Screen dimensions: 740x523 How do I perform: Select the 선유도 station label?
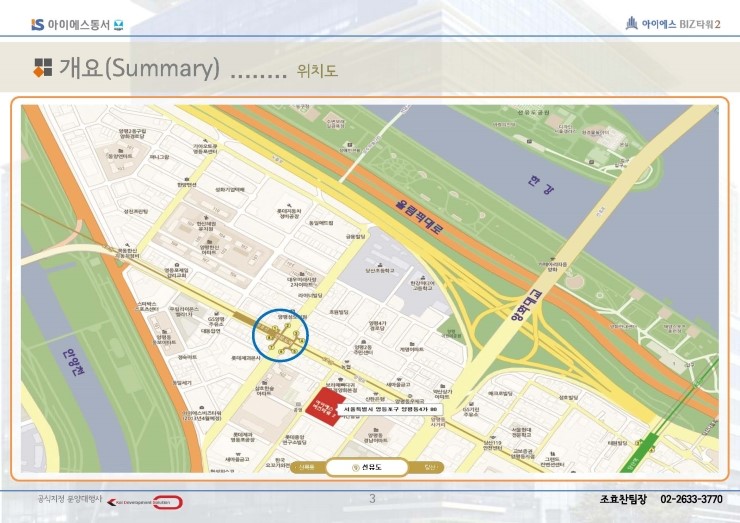(367, 467)
